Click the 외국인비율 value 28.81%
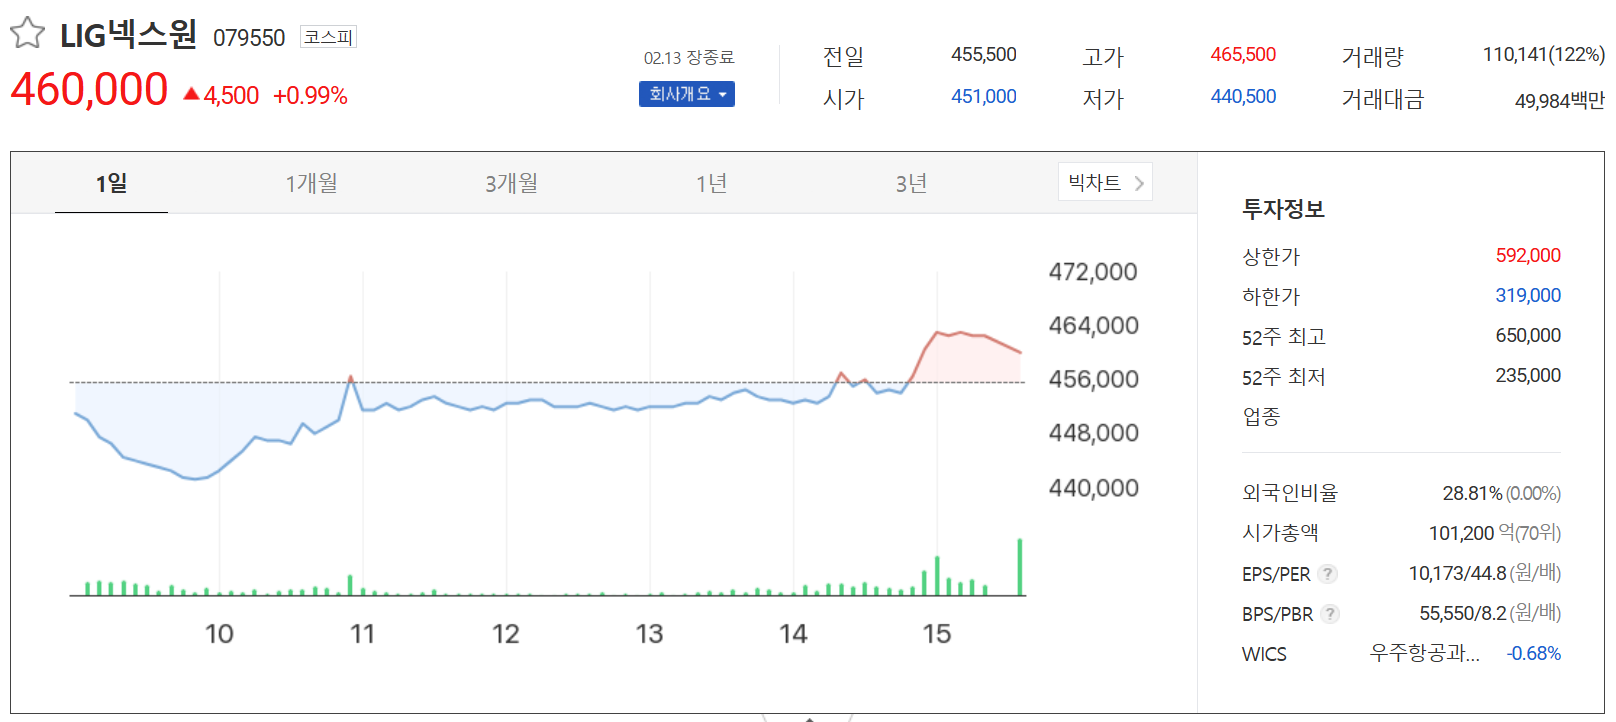 [1472, 494]
